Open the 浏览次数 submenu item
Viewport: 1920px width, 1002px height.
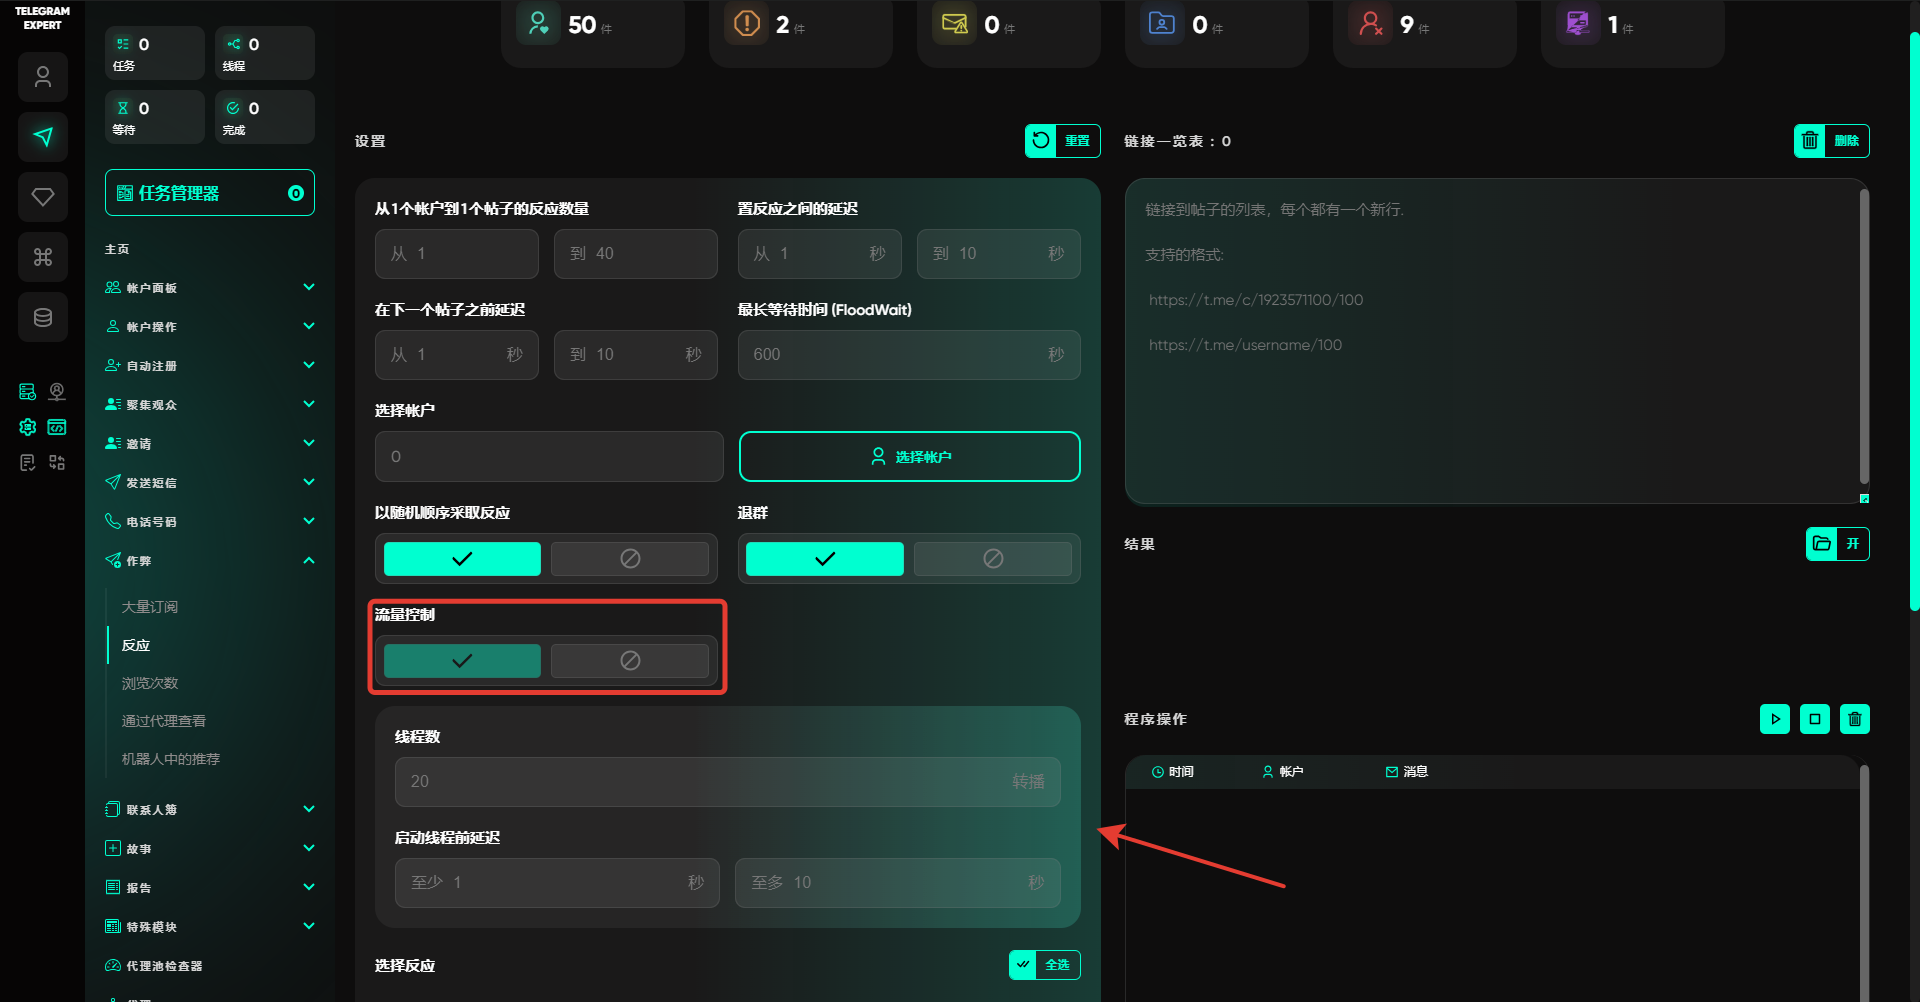coord(150,683)
